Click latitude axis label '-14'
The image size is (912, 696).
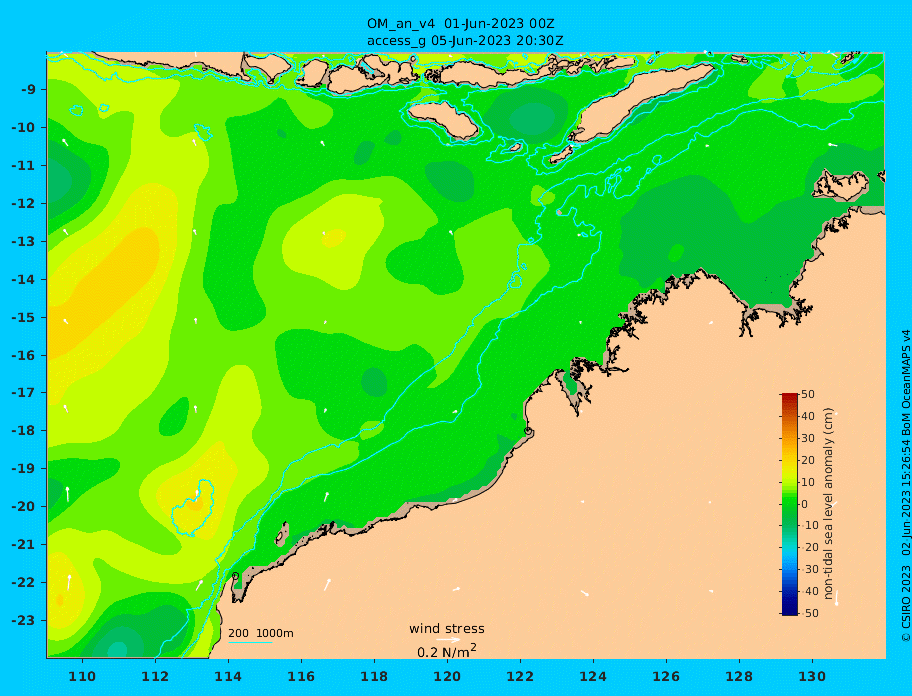pos(23,280)
